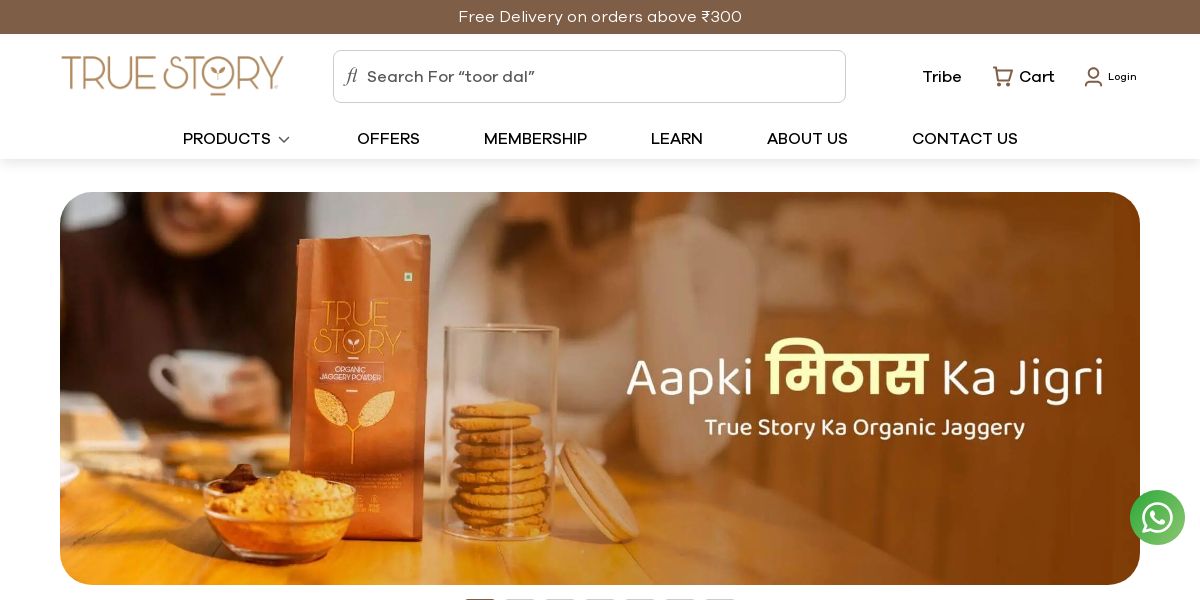Open the OFFERS page
The height and width of the screenshot is (600, 1200).
click(x=388, y=139)
